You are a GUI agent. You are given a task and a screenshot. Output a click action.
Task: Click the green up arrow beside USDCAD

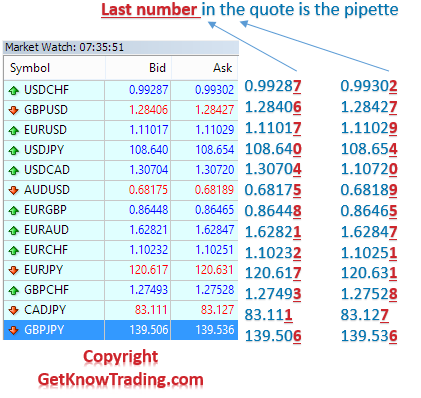pos(14,170)
